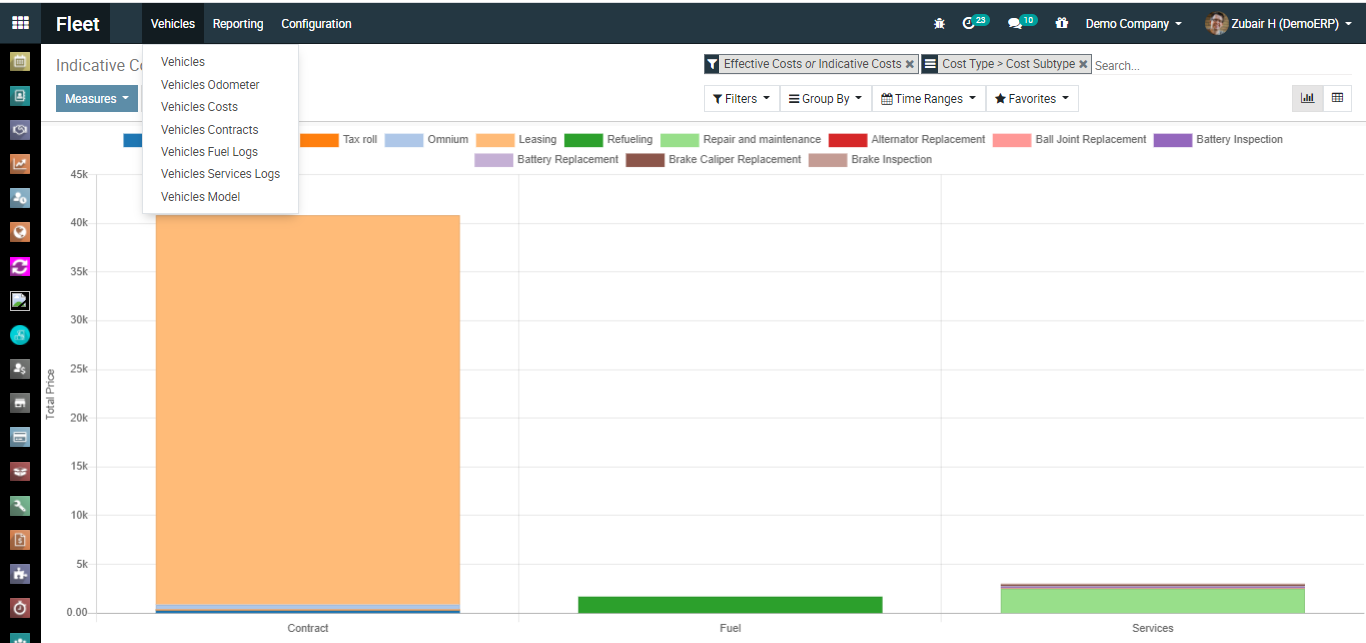Open the Favorites menu
The width and height of the screenshot is (1366, 643).
pos(1032,98)
